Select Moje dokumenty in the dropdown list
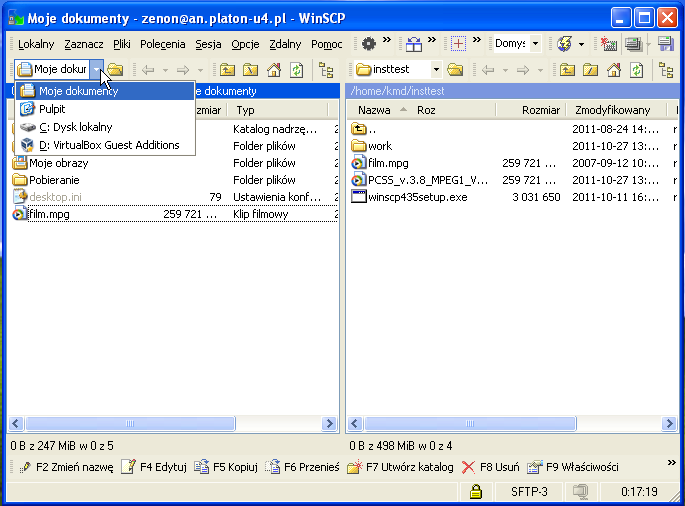The height and width of the screenshot is (506, 685). (105, 91)
